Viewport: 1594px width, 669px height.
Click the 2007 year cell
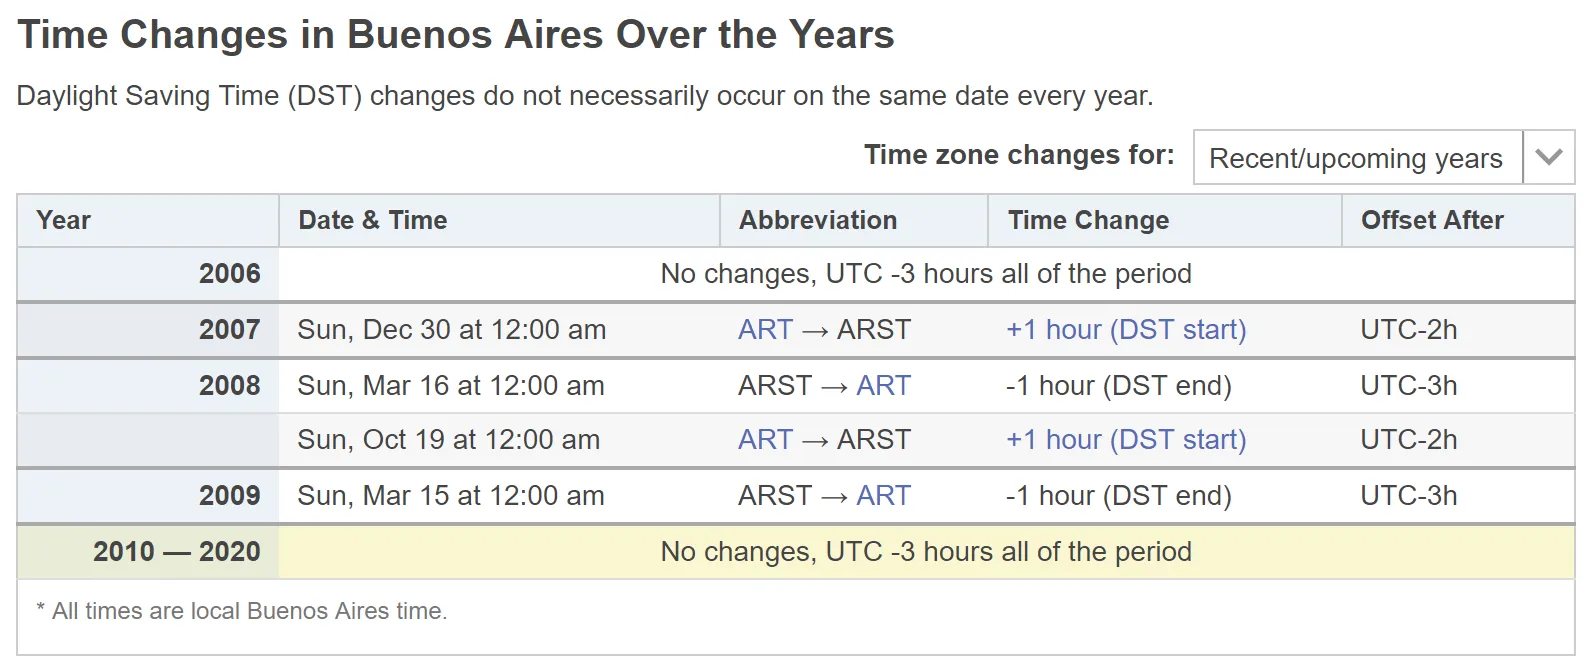pyautogui.click(x=148, y=330)
